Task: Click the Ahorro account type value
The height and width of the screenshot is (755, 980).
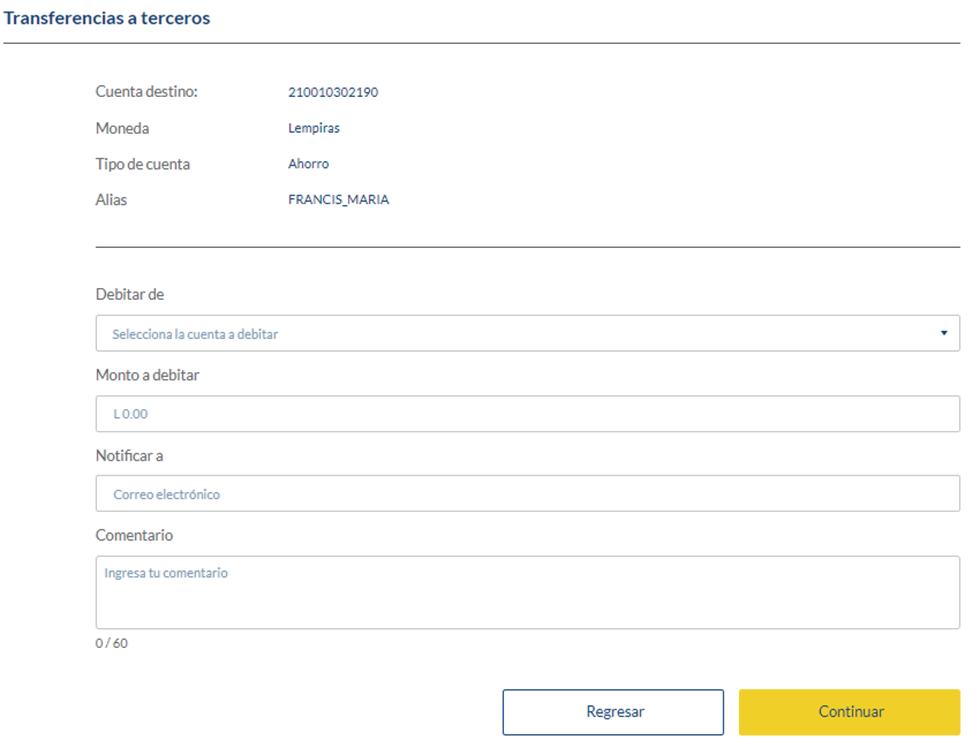Action: click(308, 164)
